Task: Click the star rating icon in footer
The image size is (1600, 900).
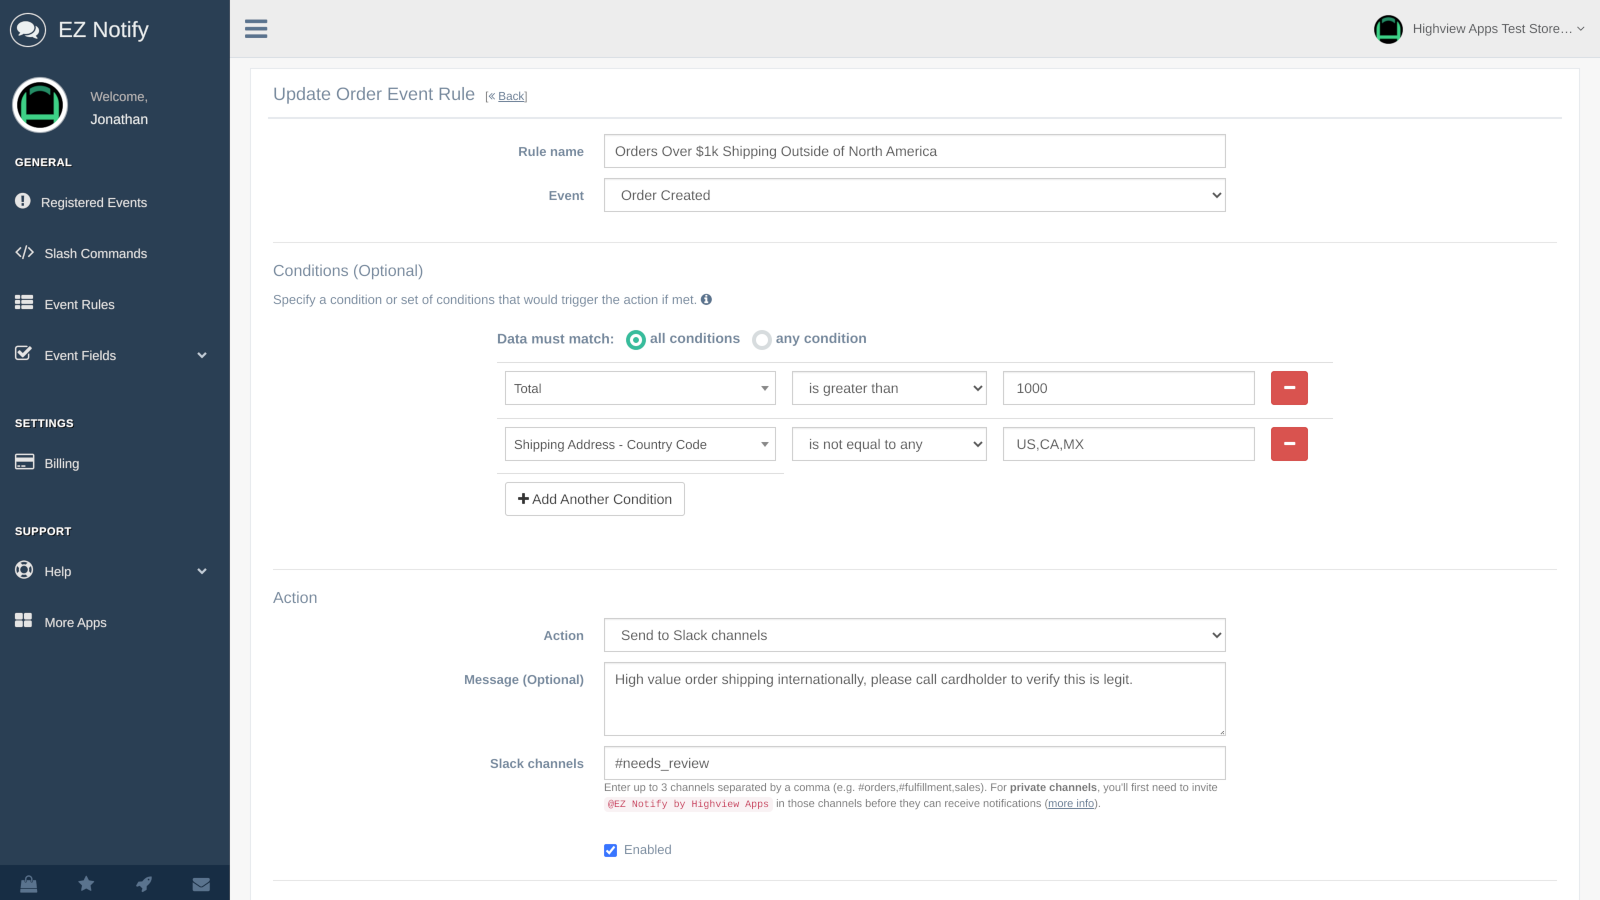Action: click(86, 883)
